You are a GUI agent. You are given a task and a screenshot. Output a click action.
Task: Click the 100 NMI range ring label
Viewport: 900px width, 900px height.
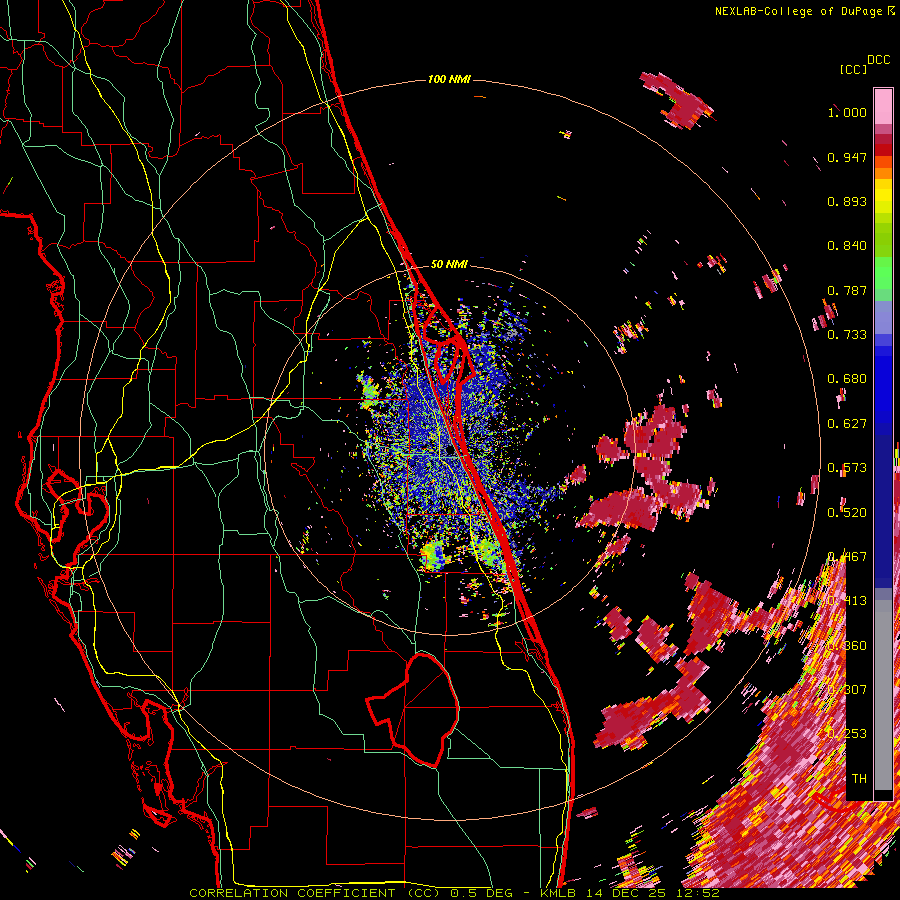coord(449,79)
